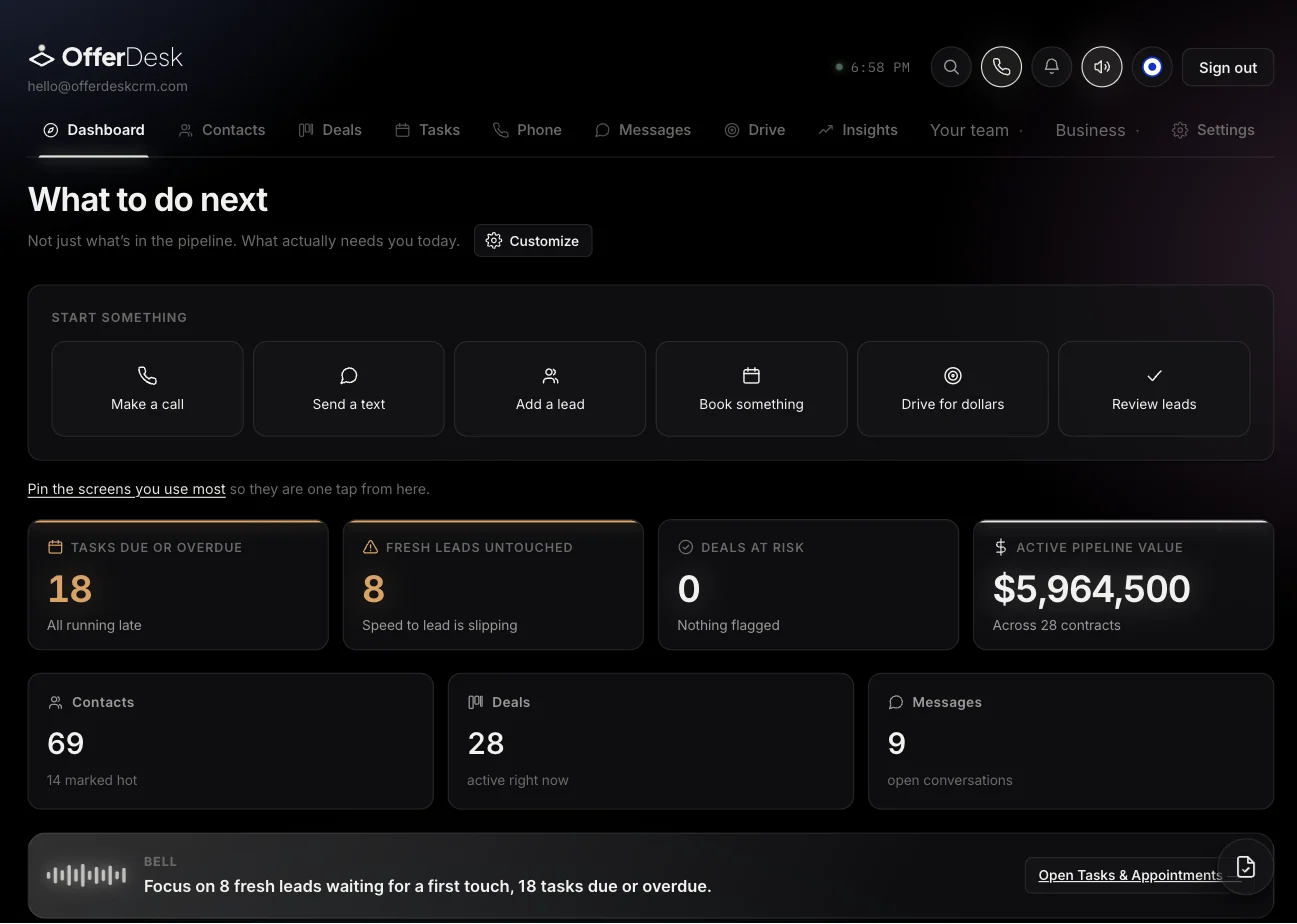Open the Phone tab
The image size is (1297, 924).
527,130
